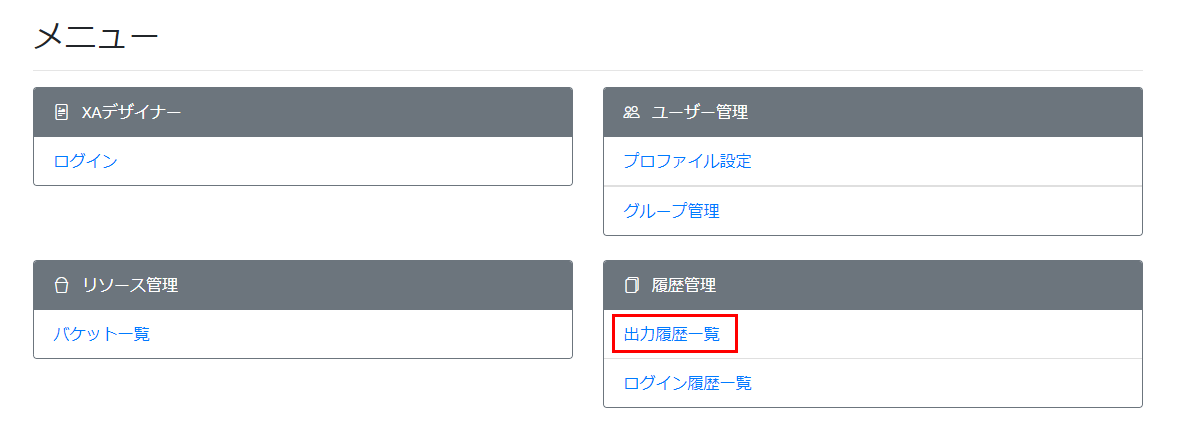Click divider between 出力履歴一覧 and ログイン履歴一覧
1203x426 pixels.
tap(872, 359)
